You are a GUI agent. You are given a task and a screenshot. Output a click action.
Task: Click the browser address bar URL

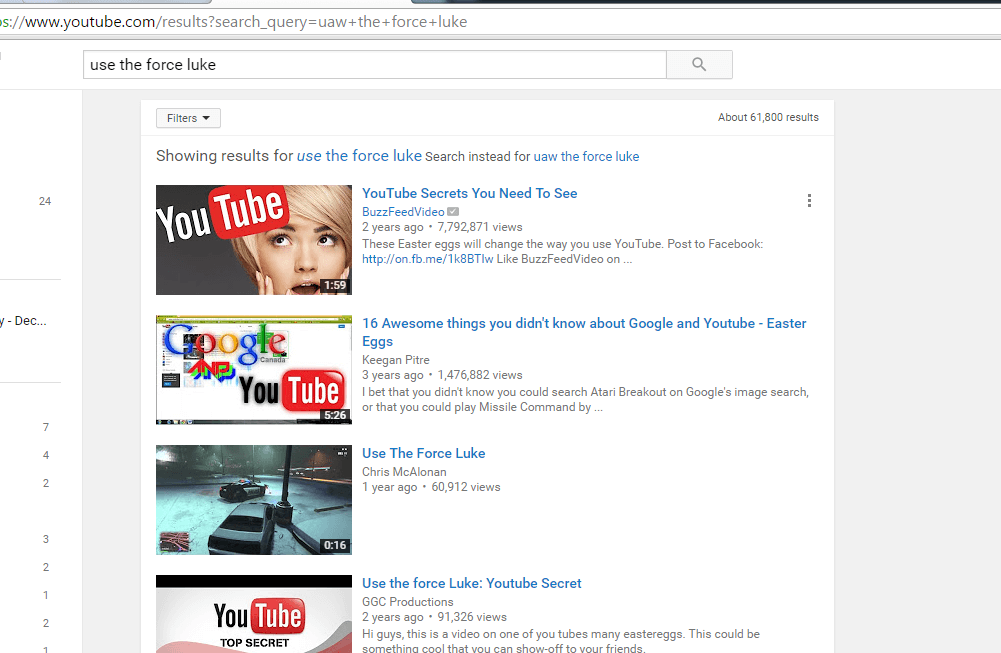coord(234,22)
